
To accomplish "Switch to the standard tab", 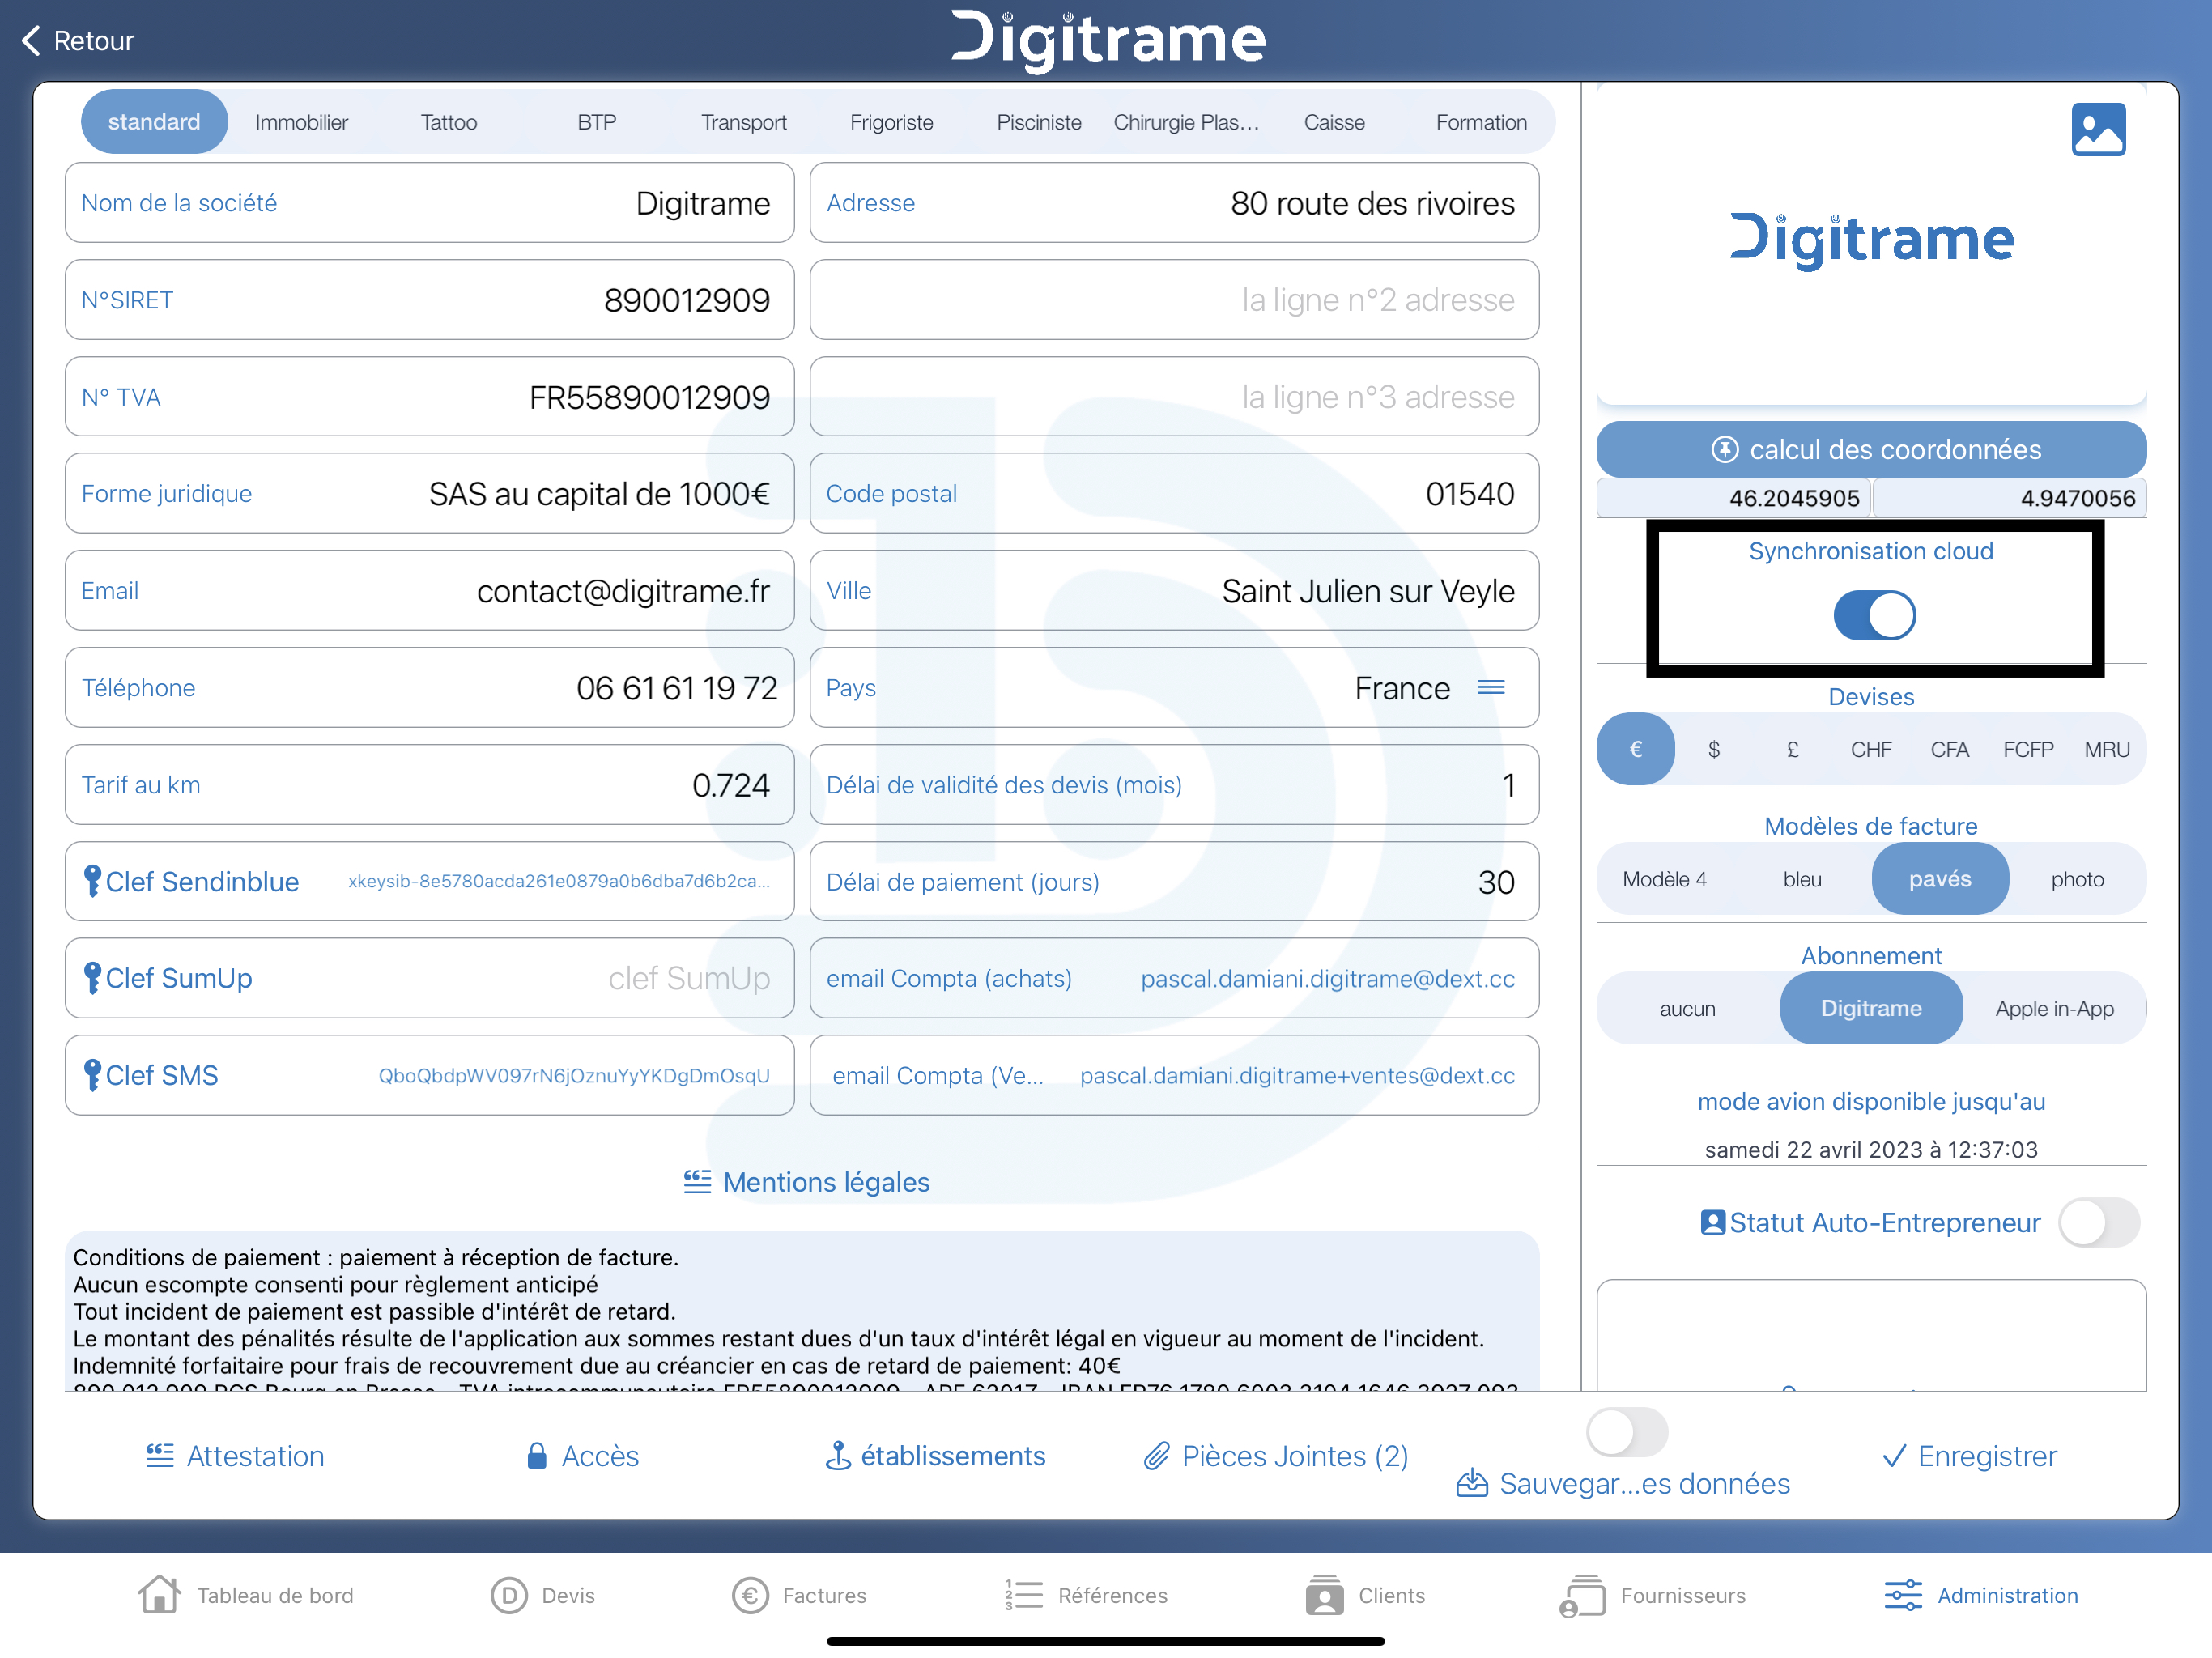I will [154, 122].
